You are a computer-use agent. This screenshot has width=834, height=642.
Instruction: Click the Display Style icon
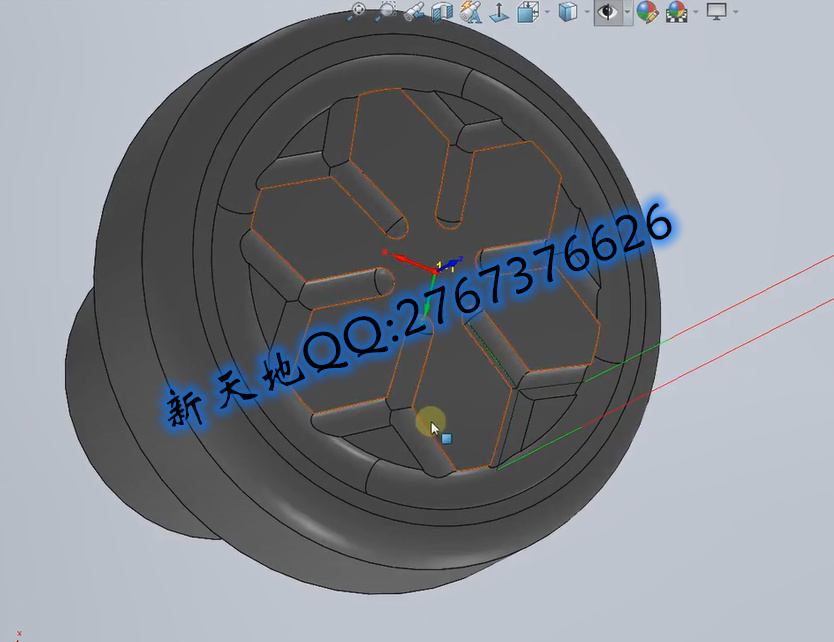[567, 12]
